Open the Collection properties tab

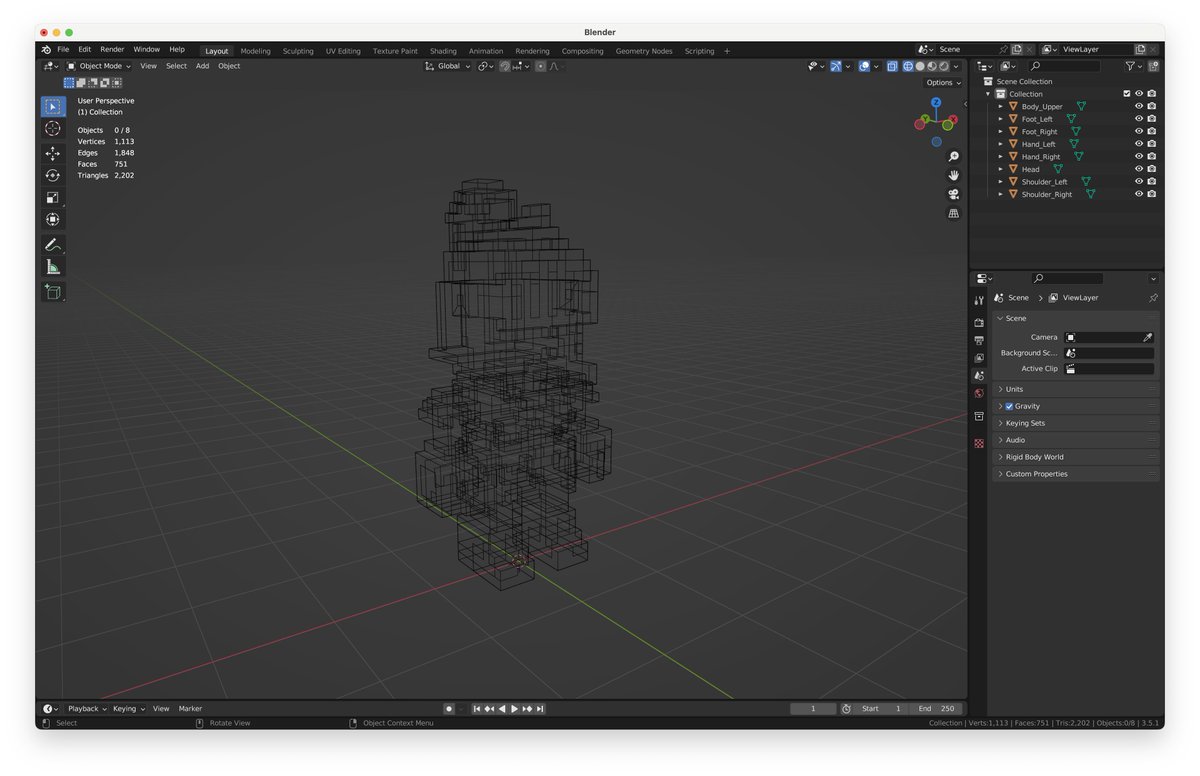(x=978, y=417)
